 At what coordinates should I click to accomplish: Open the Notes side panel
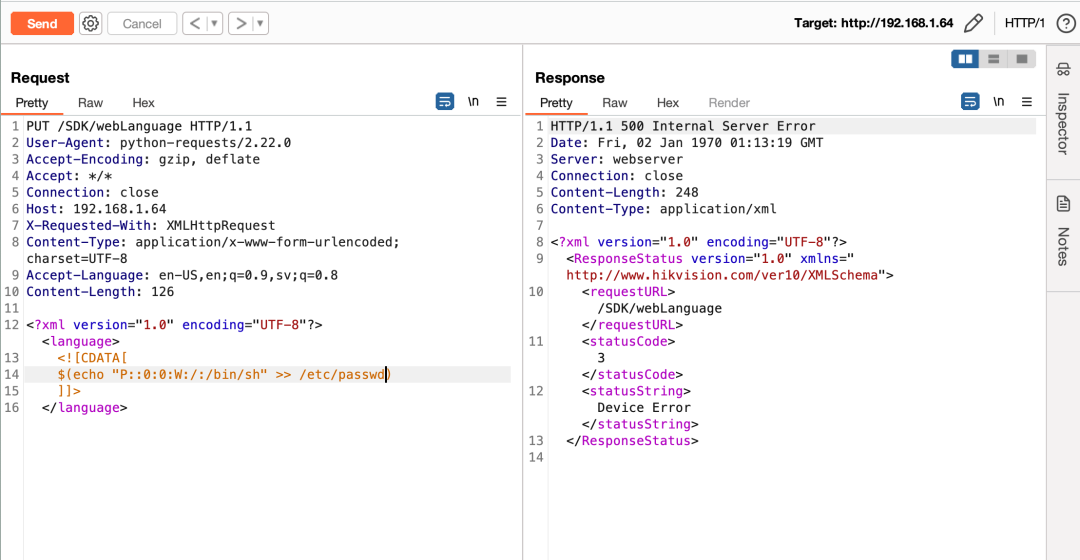coord(1063,232)
